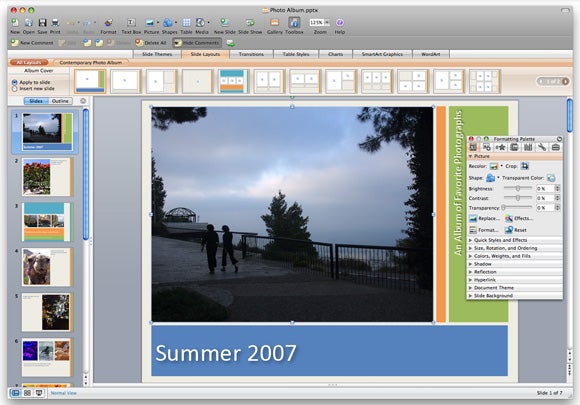Open the Table Styles tab

tap(296, 54)
